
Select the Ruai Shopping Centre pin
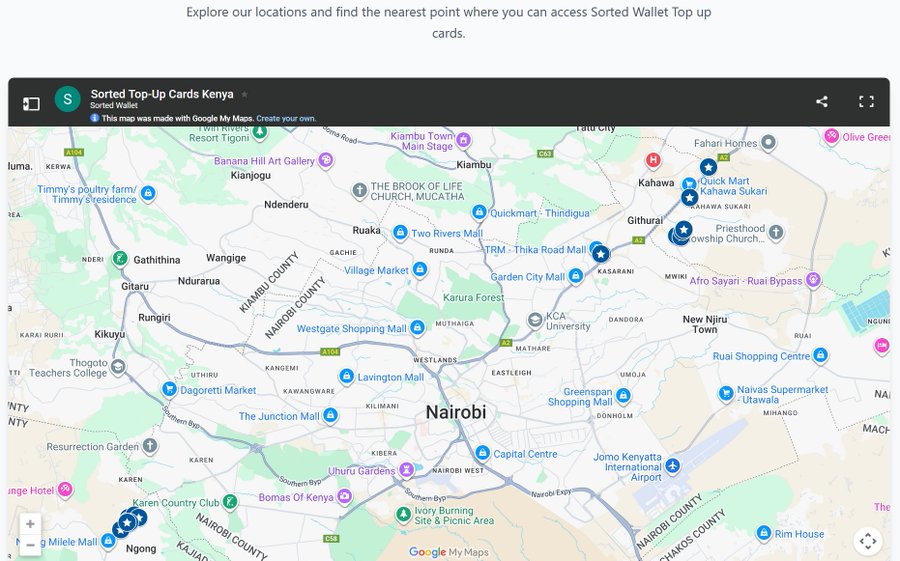point(821,355)
